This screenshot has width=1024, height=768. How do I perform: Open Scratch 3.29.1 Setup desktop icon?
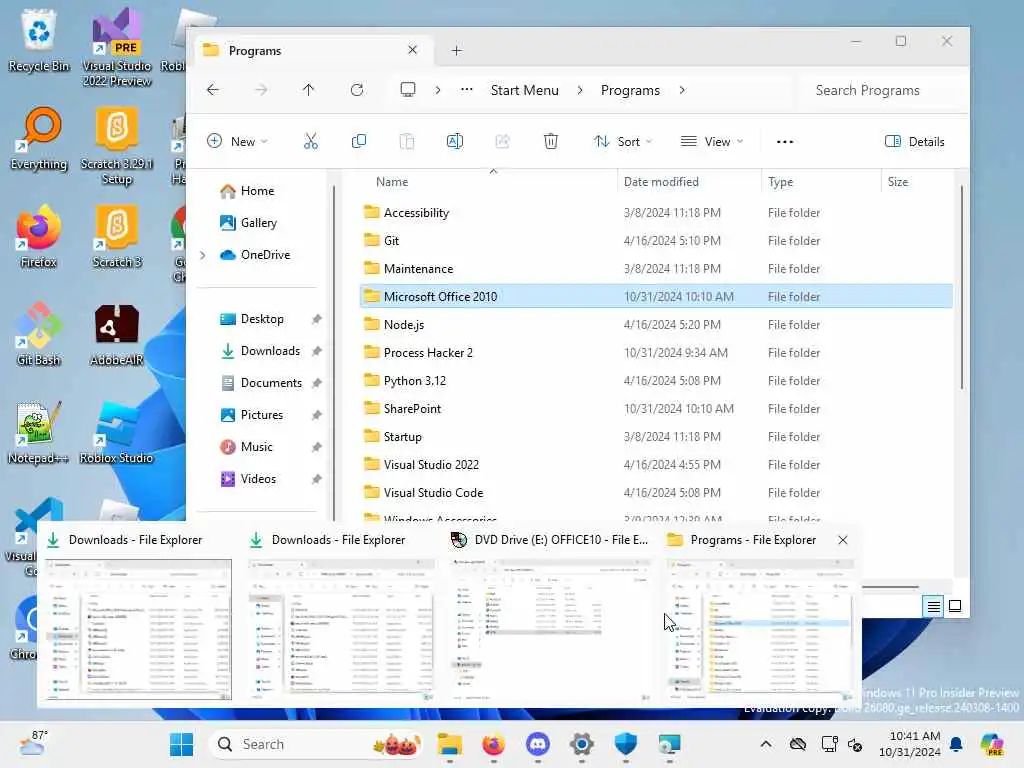[x=117, y=146]
